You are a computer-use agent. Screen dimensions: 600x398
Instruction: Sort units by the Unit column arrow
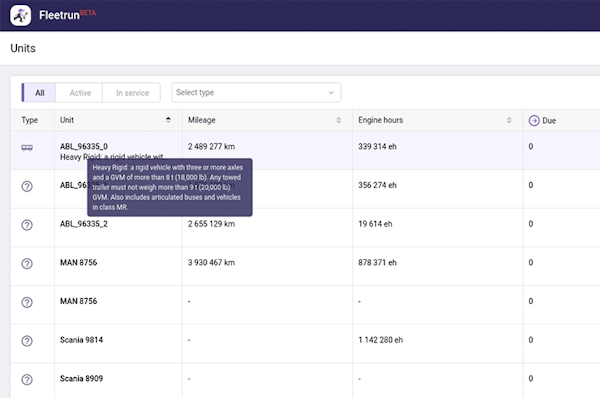168,120
